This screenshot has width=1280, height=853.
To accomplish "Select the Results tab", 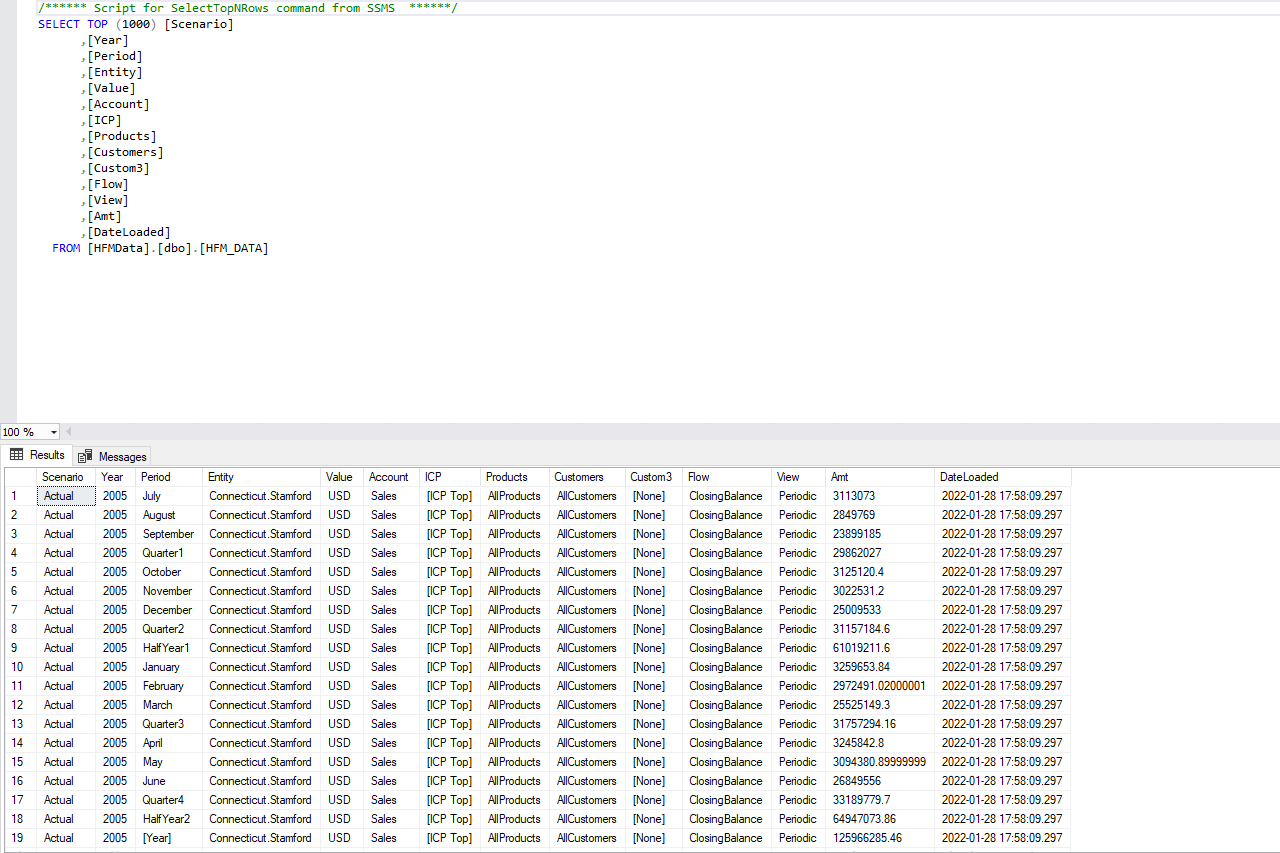I will coord(45,454).
